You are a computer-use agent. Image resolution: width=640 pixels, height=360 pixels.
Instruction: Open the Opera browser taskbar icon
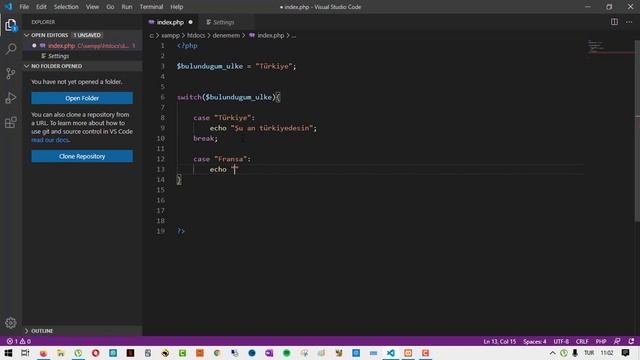pyautogui.click(x=96, y=353)
